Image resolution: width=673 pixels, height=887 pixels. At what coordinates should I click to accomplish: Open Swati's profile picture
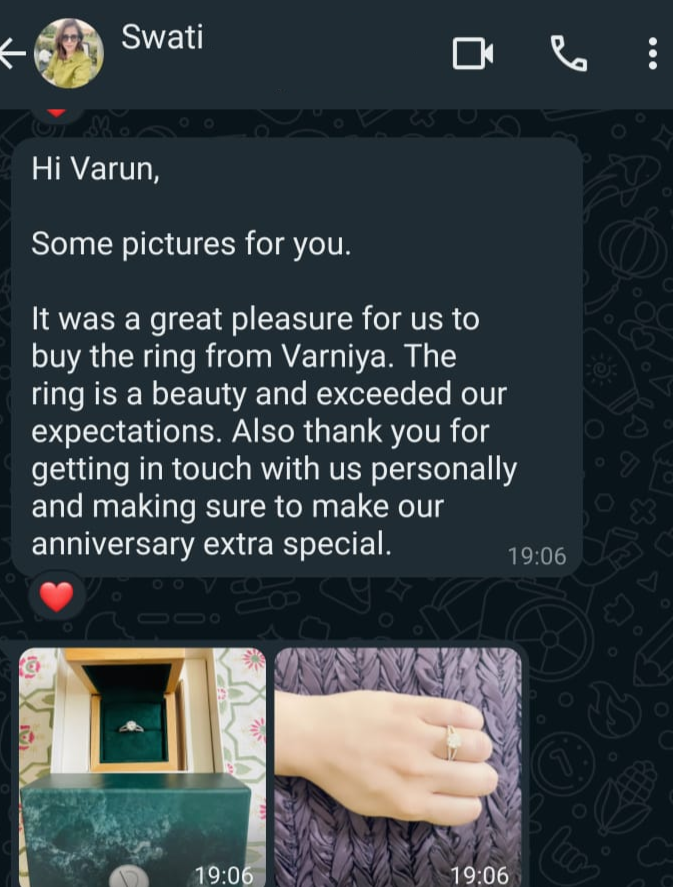click(69, 54)
